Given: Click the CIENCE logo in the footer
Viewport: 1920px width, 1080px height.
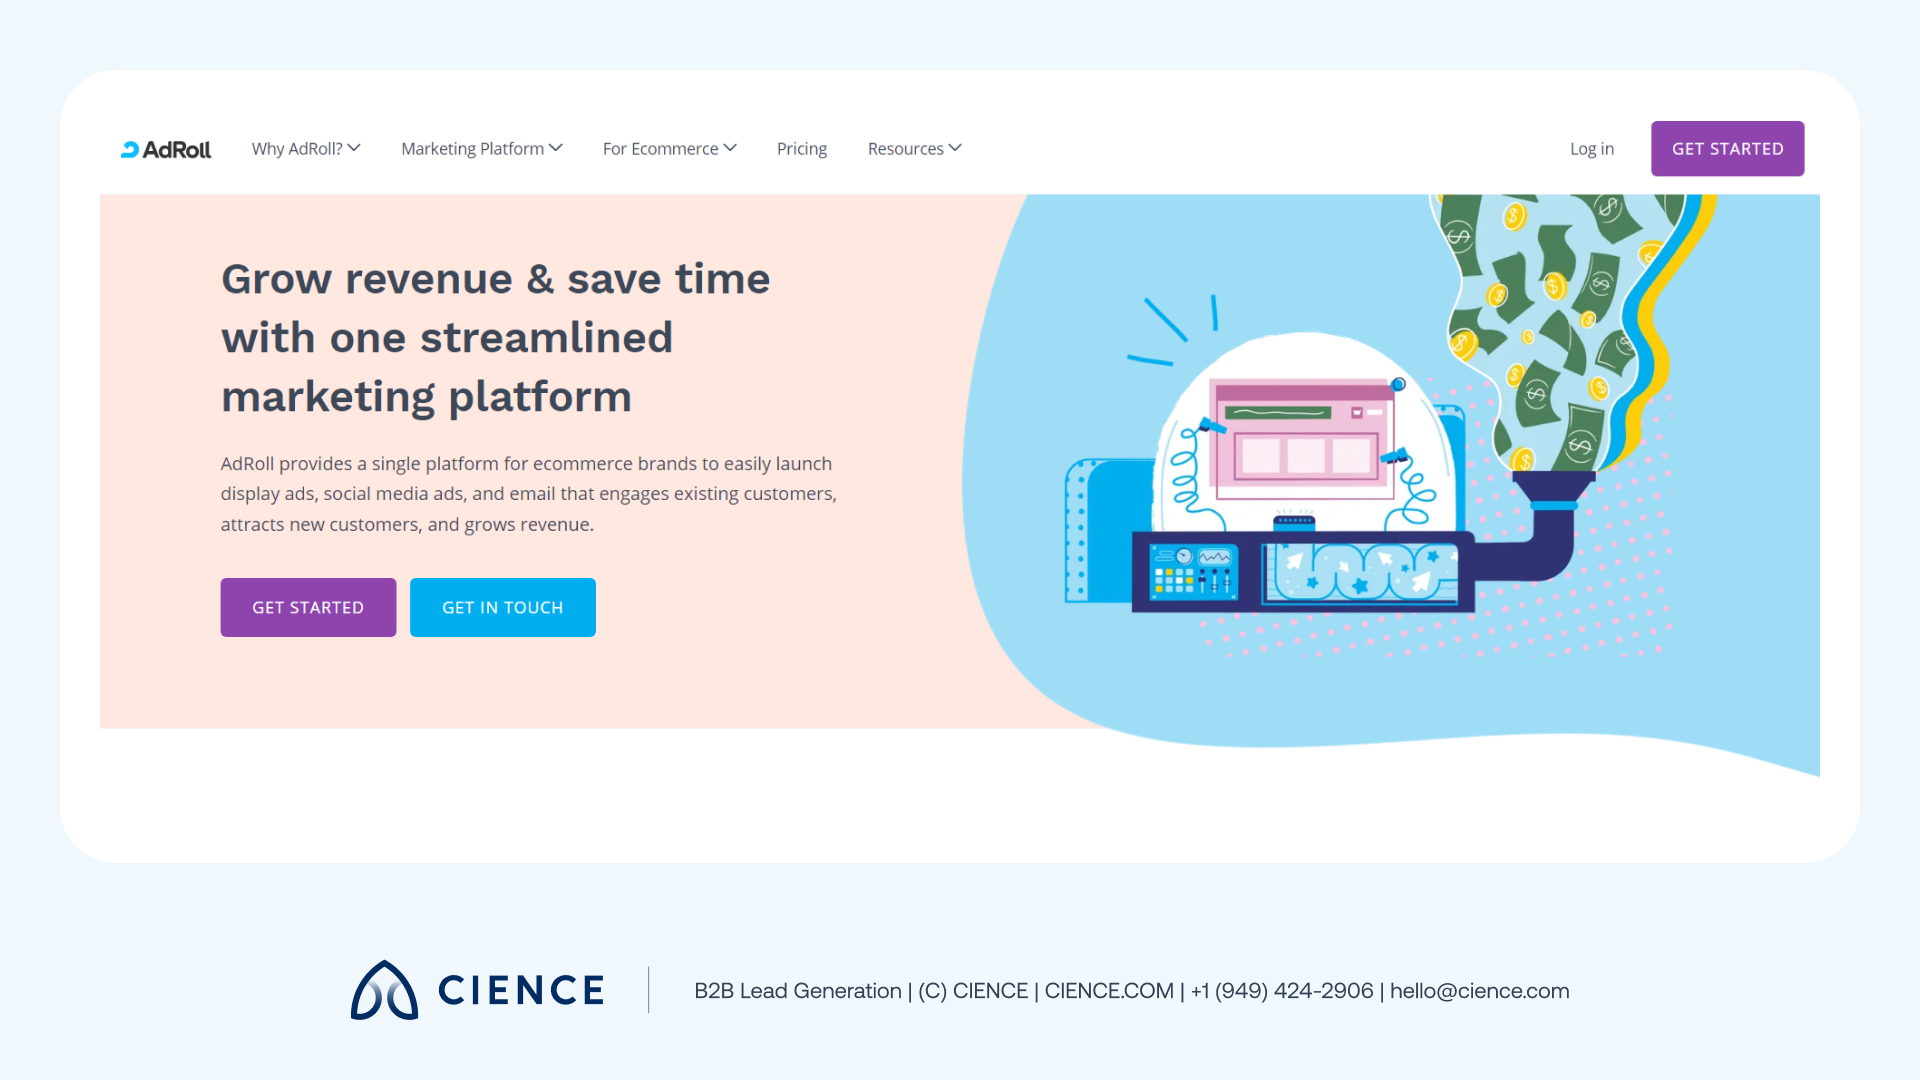Looking at the screenshot, I should pyautogui.click(x=477, y=990).
